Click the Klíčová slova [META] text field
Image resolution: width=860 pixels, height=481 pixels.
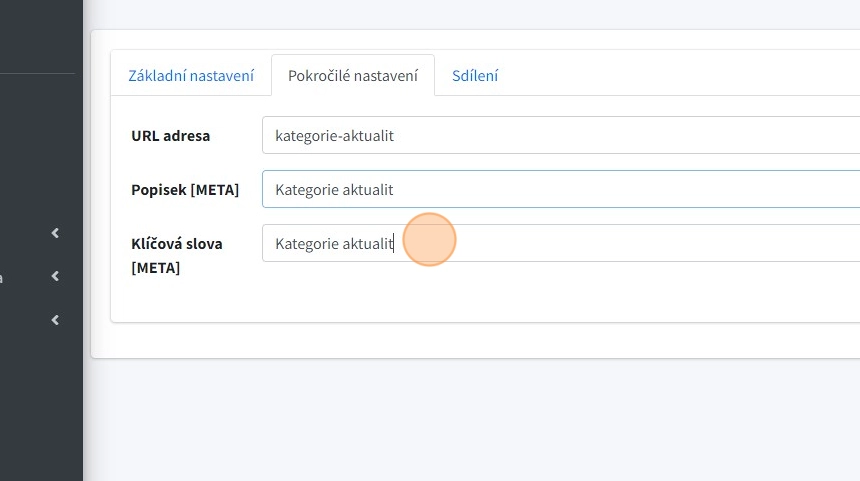[x=600, y=243]
